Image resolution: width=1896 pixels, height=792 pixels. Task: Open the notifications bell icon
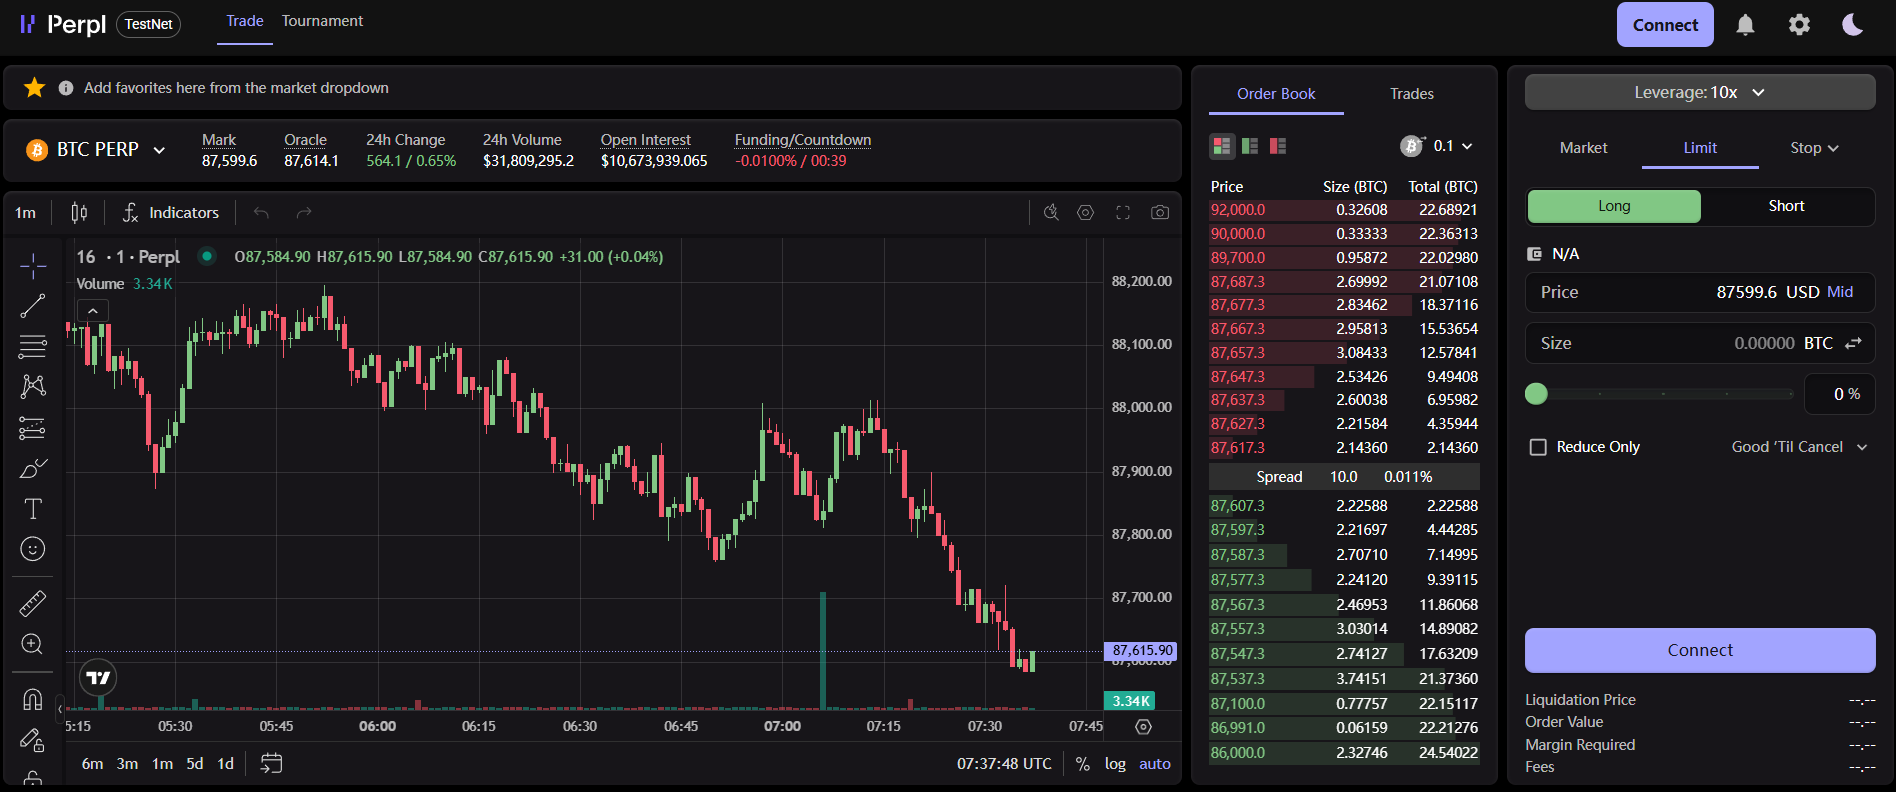(x=1745, y=25)
